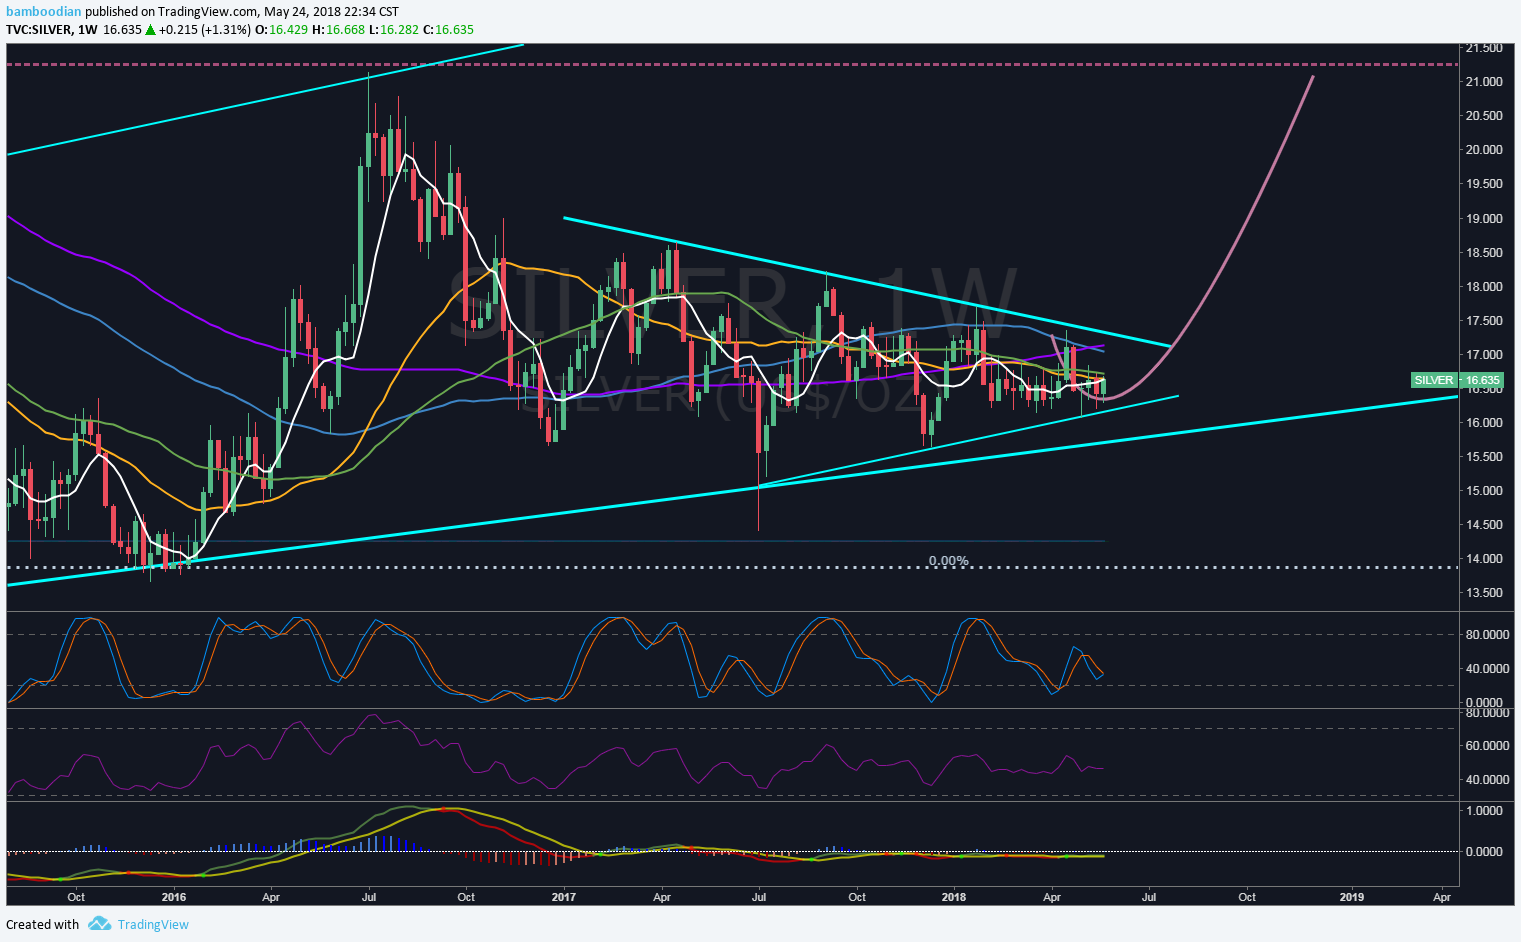Click the 14.000 price axis label
This screenshot has width=1521, height=942.
pyautogui.click(x=1483, y=558)
